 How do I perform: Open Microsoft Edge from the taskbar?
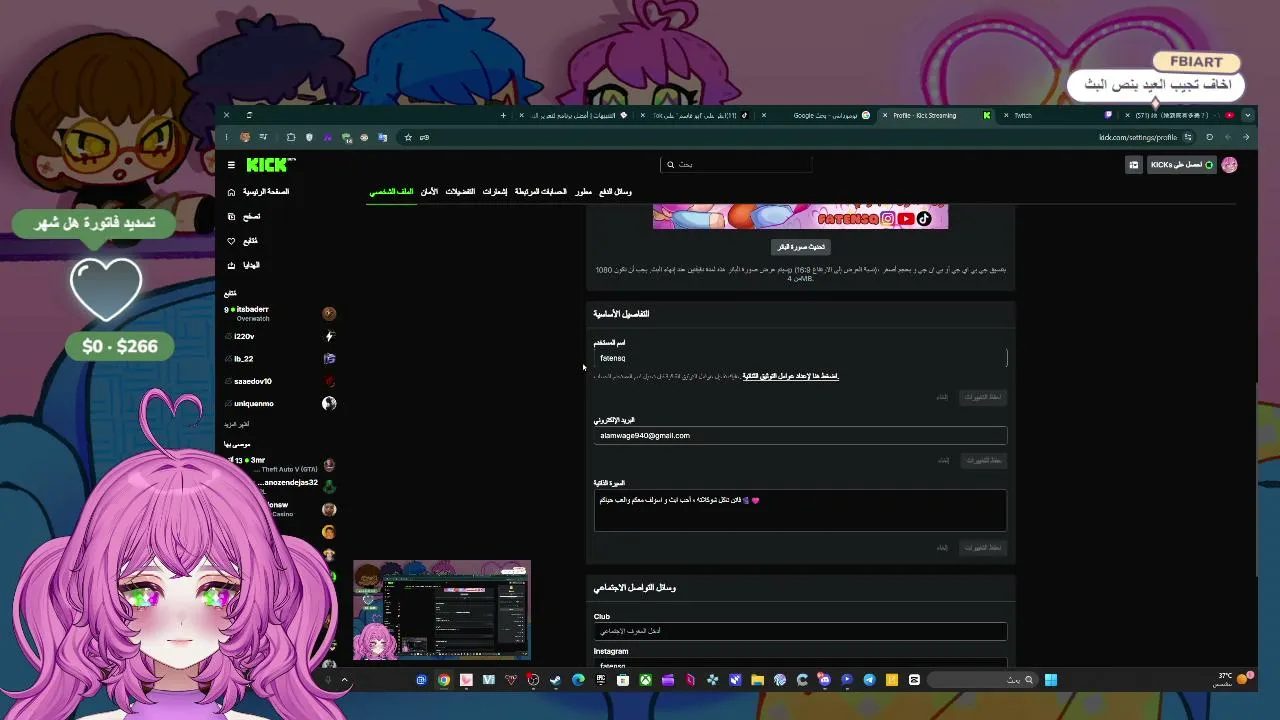[578, 680]
